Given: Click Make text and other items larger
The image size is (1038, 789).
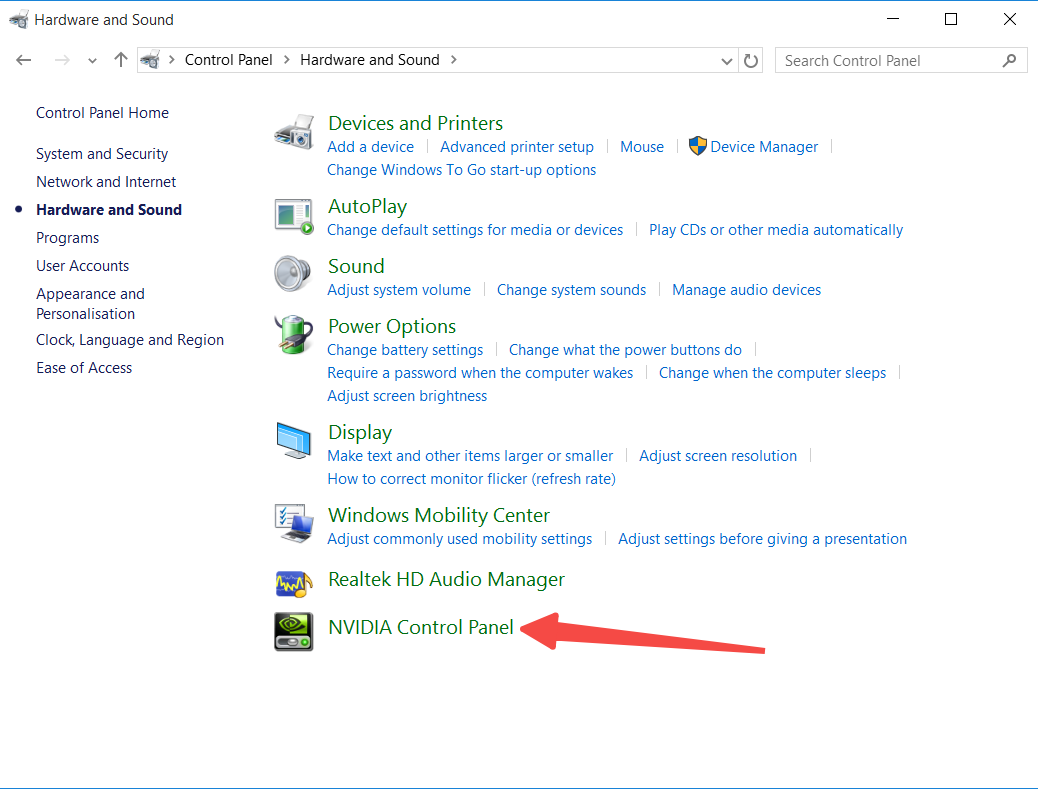Looking at the screenshot, I should tap(470, 455).
